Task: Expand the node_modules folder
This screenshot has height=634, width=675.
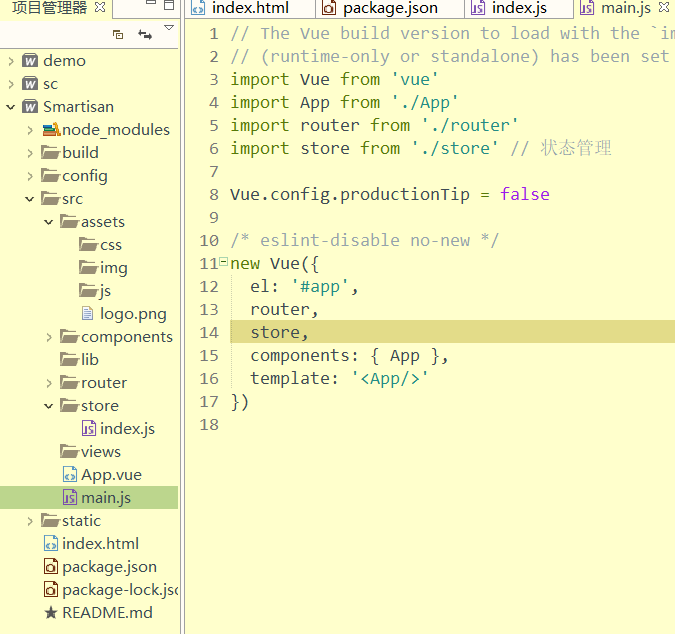Action: (30, 130)
